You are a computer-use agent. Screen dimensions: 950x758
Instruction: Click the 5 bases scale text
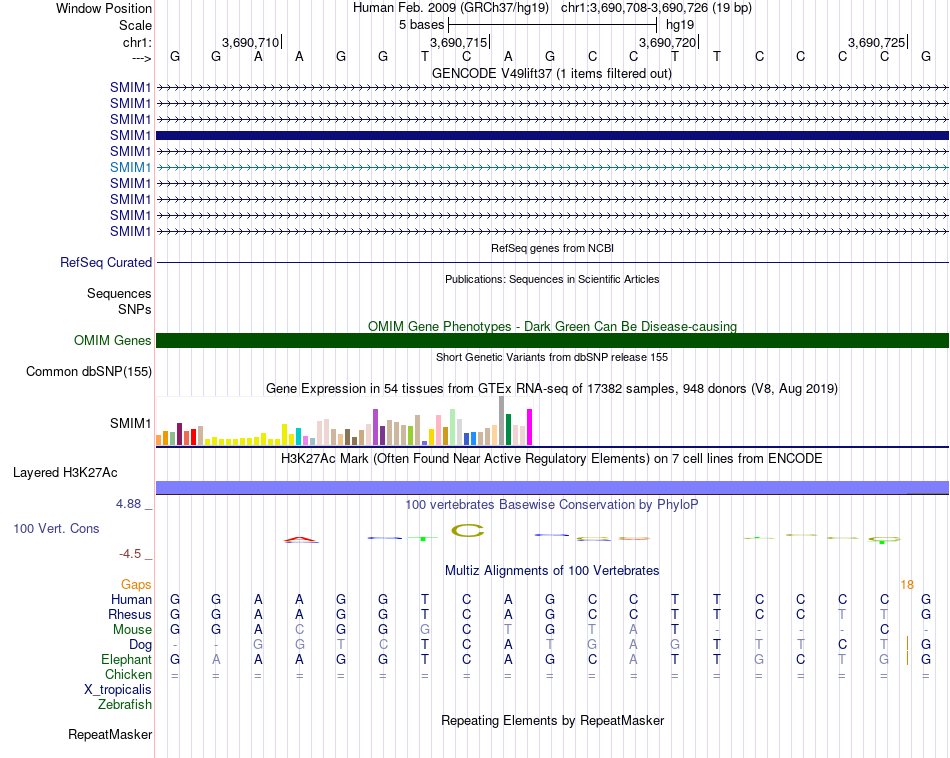tap(421, 25)
